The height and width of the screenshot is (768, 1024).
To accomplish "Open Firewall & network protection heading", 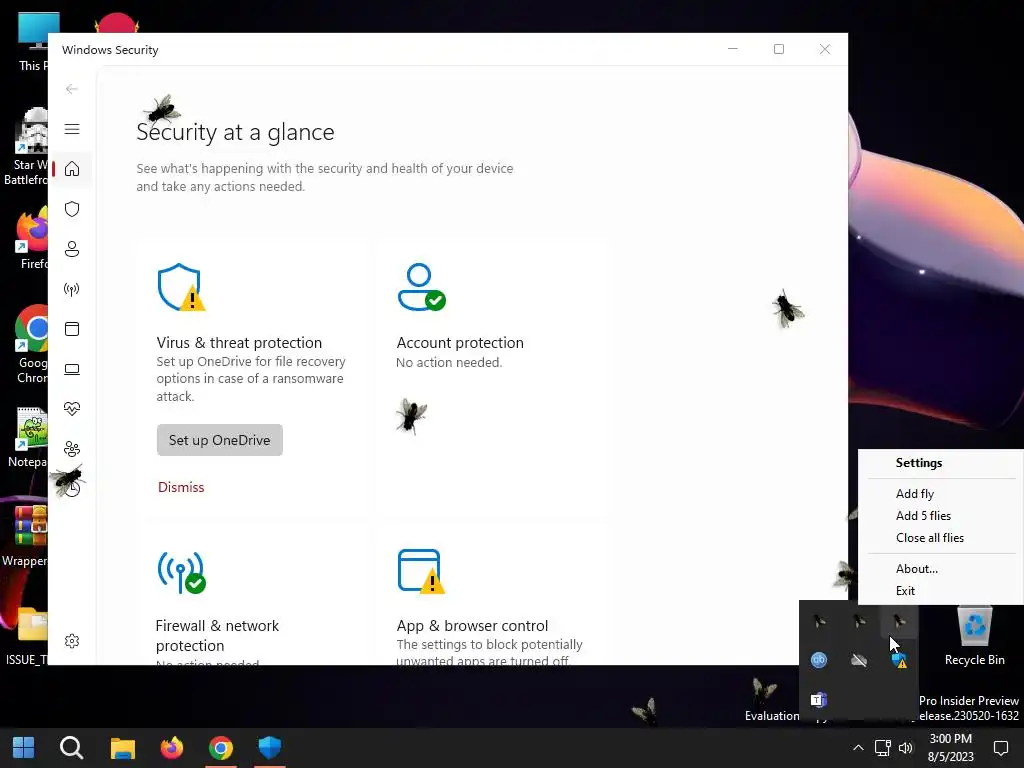I will (217, 635).
